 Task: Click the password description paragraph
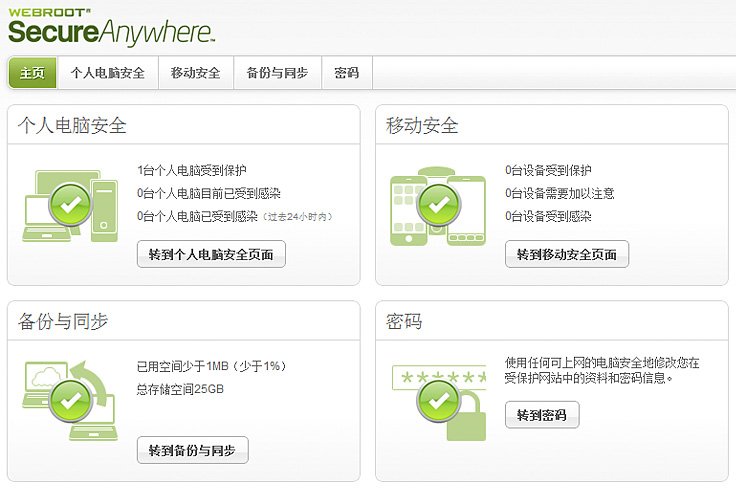pos(602,370)
